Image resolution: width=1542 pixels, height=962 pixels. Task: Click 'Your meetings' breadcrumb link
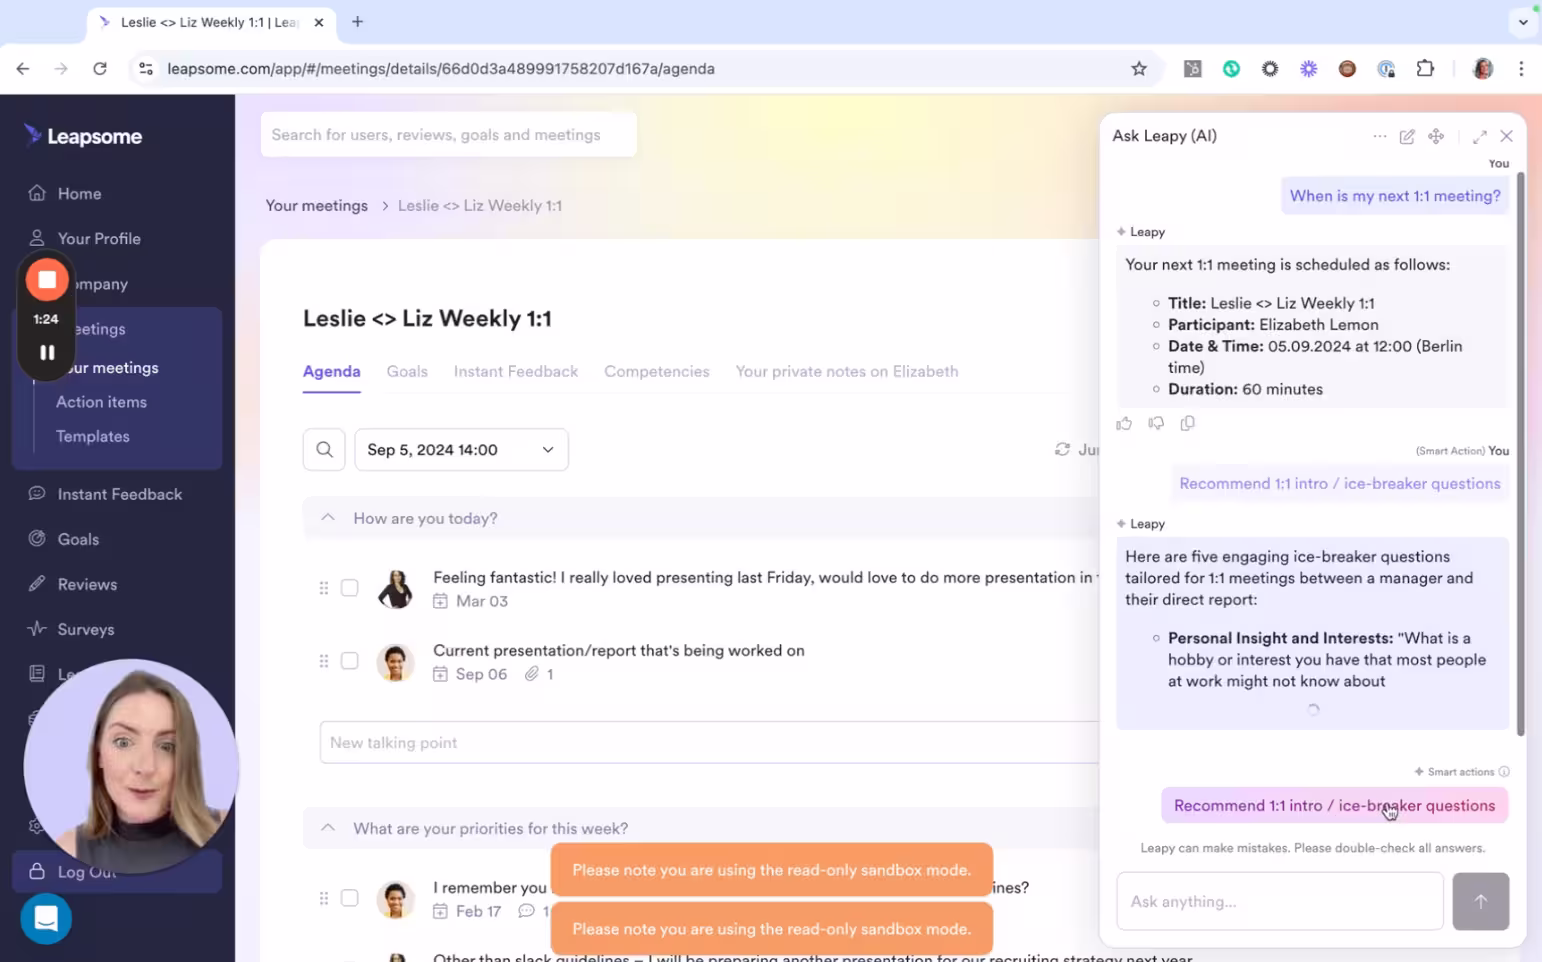point(317,205)
